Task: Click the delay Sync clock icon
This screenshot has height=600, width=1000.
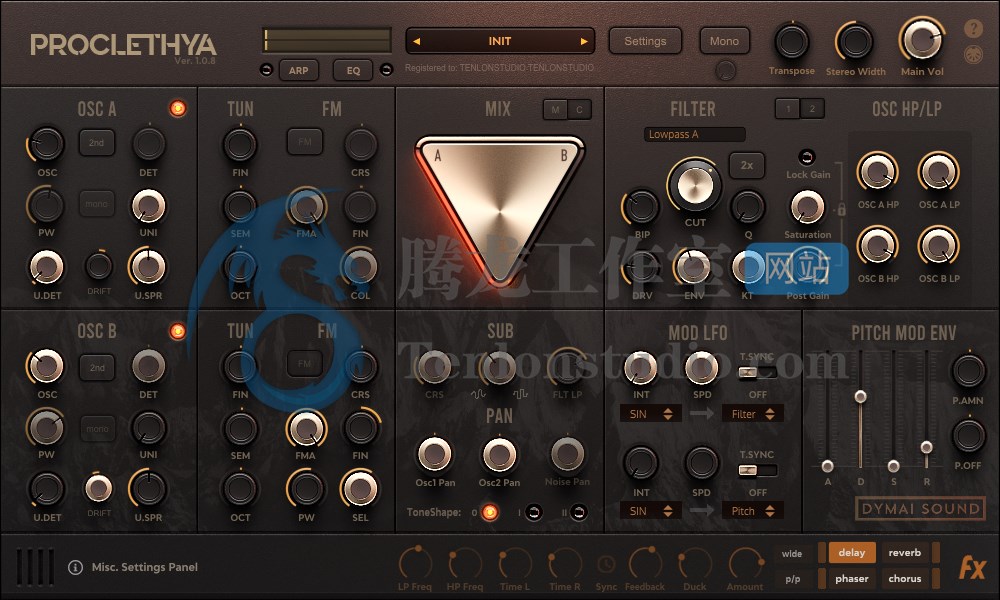Action: coord(606,564)
